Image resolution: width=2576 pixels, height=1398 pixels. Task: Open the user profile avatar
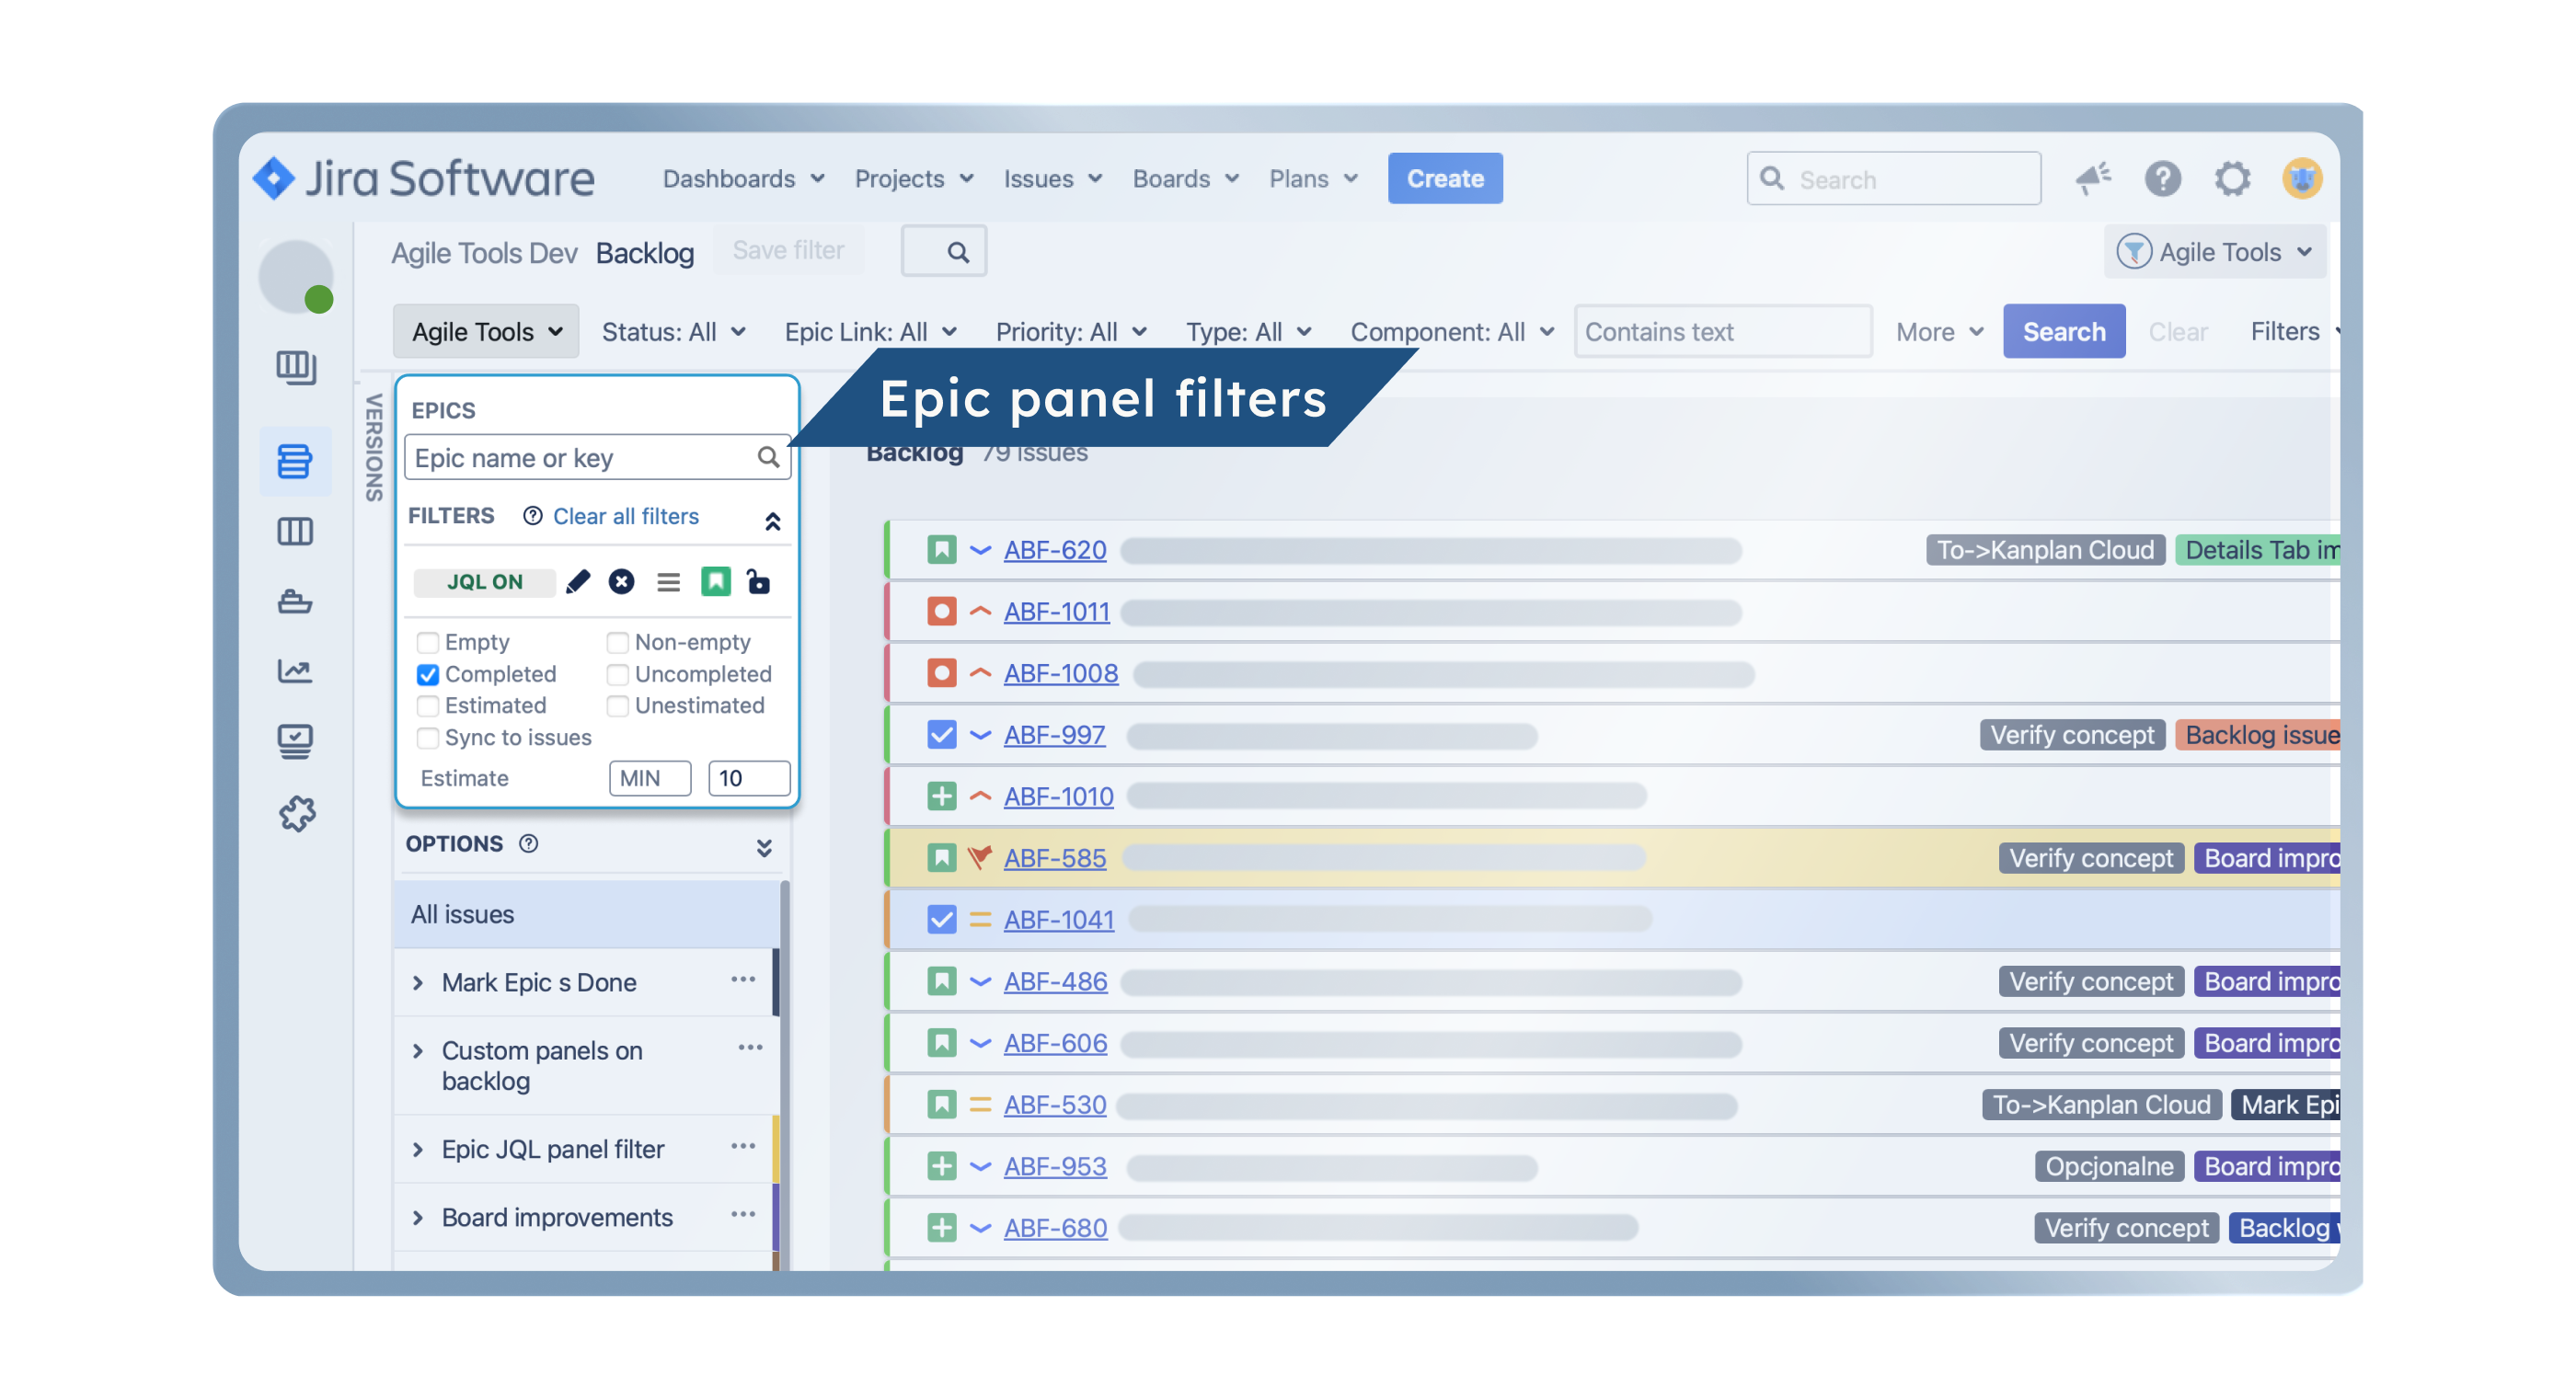[x=2302, y=179]
